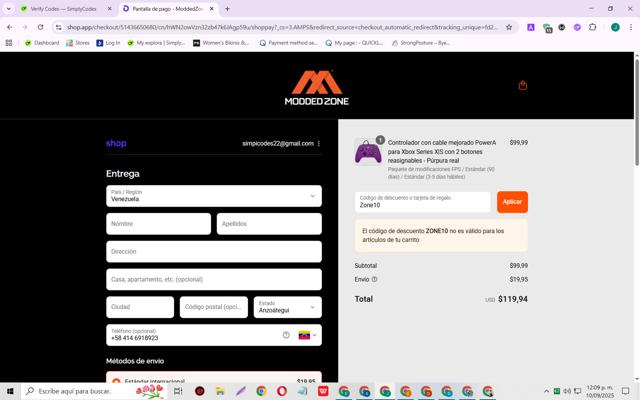The image size is (640, 400).
Task: Click the Total amount $119,94
Action: point(513,299)
